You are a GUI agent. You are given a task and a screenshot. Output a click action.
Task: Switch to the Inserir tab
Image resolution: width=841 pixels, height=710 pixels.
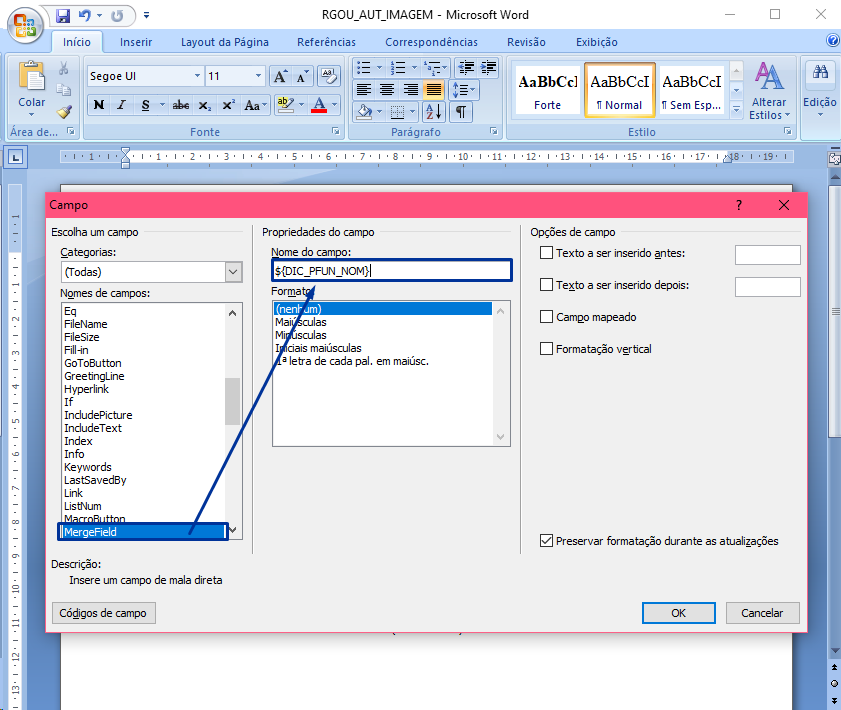136,42
